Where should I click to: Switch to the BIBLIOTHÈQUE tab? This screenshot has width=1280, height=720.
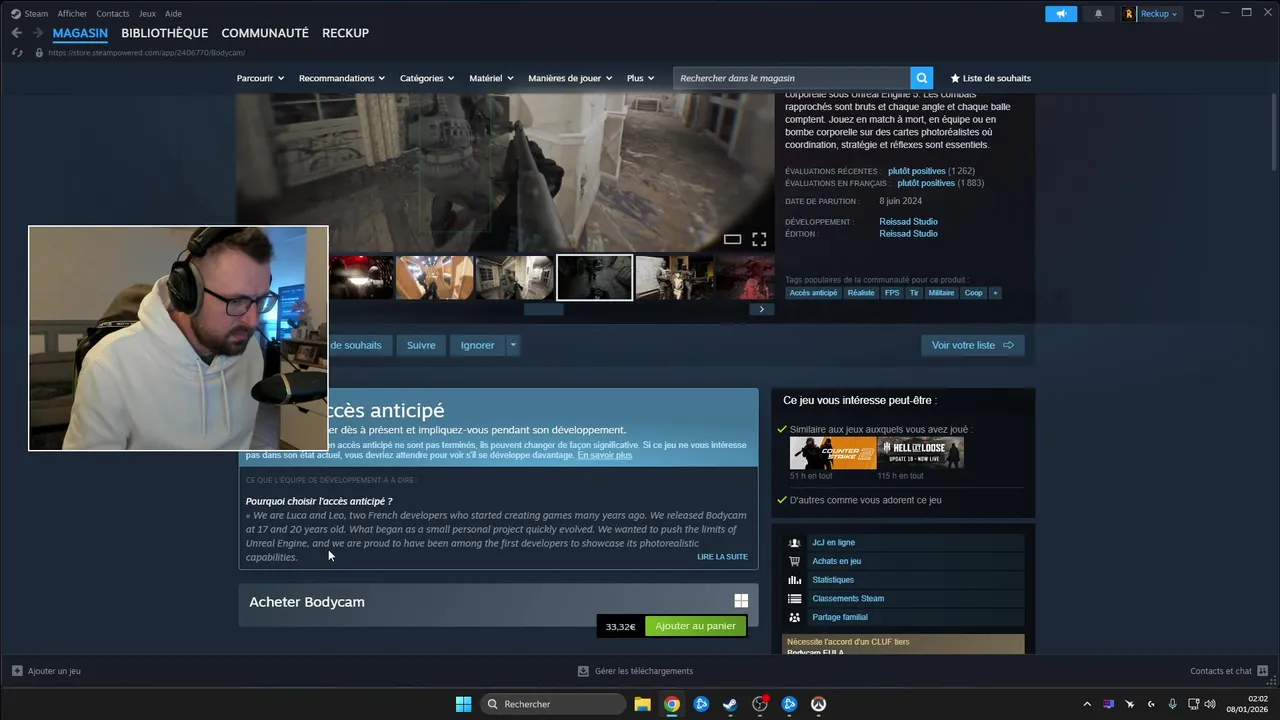165,33
